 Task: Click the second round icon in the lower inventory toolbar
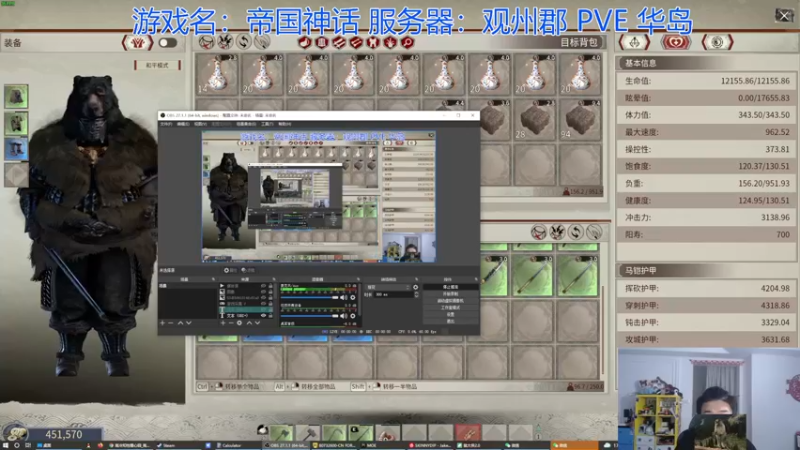click(x=557, y=232)
